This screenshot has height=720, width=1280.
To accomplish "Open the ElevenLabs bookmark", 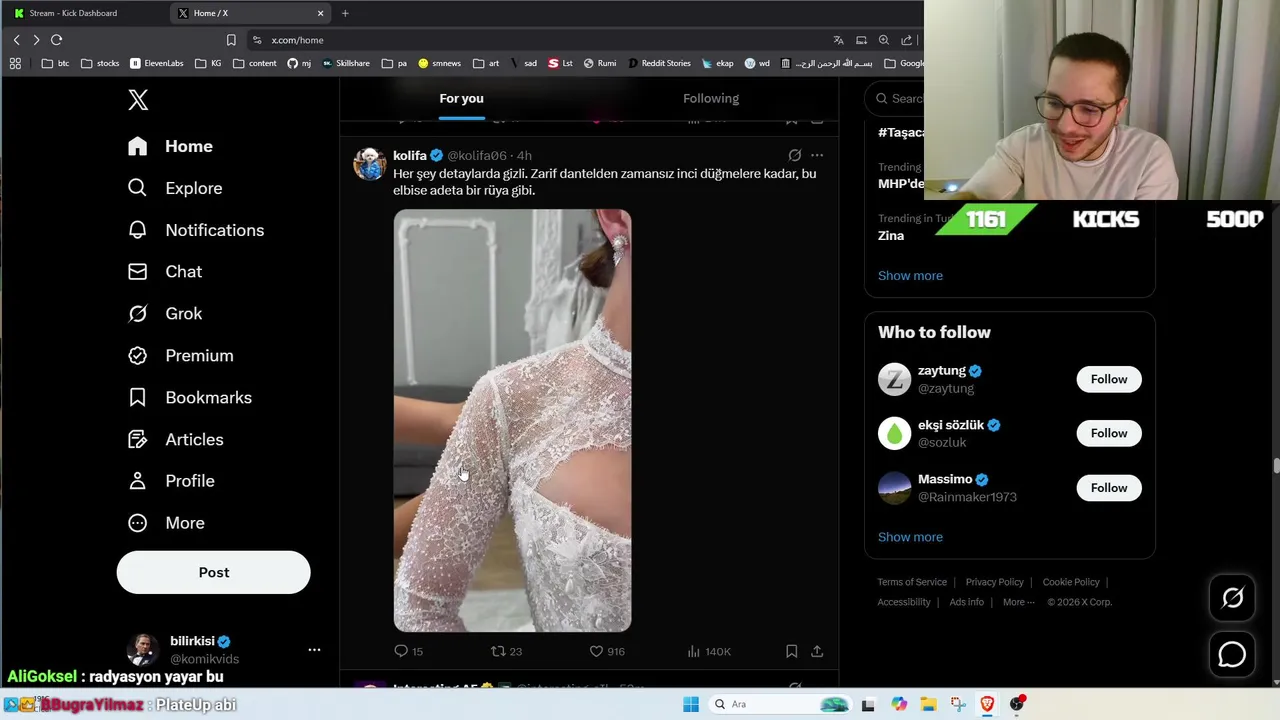I will point(157,63).
